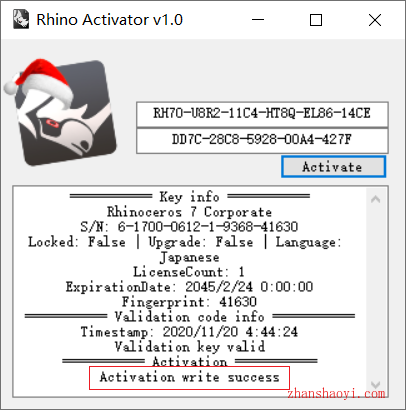
Task: Click the 'Rhinoceros 7 Corporate' line
Action: tap(189, 212)
